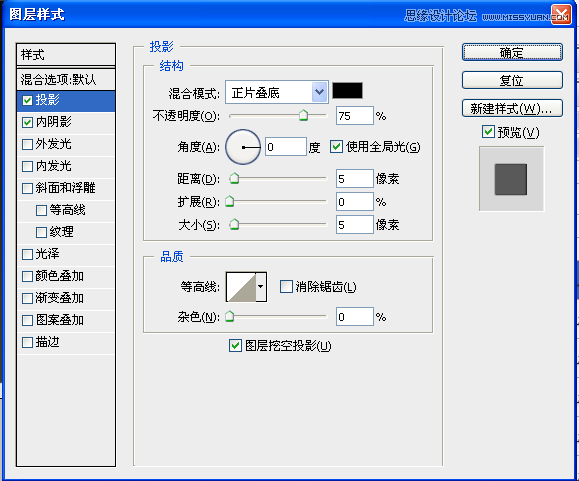Enable the 斜面和浮雕 checkbox
This screenshot has width=579, height=481.
click(27, 188)
